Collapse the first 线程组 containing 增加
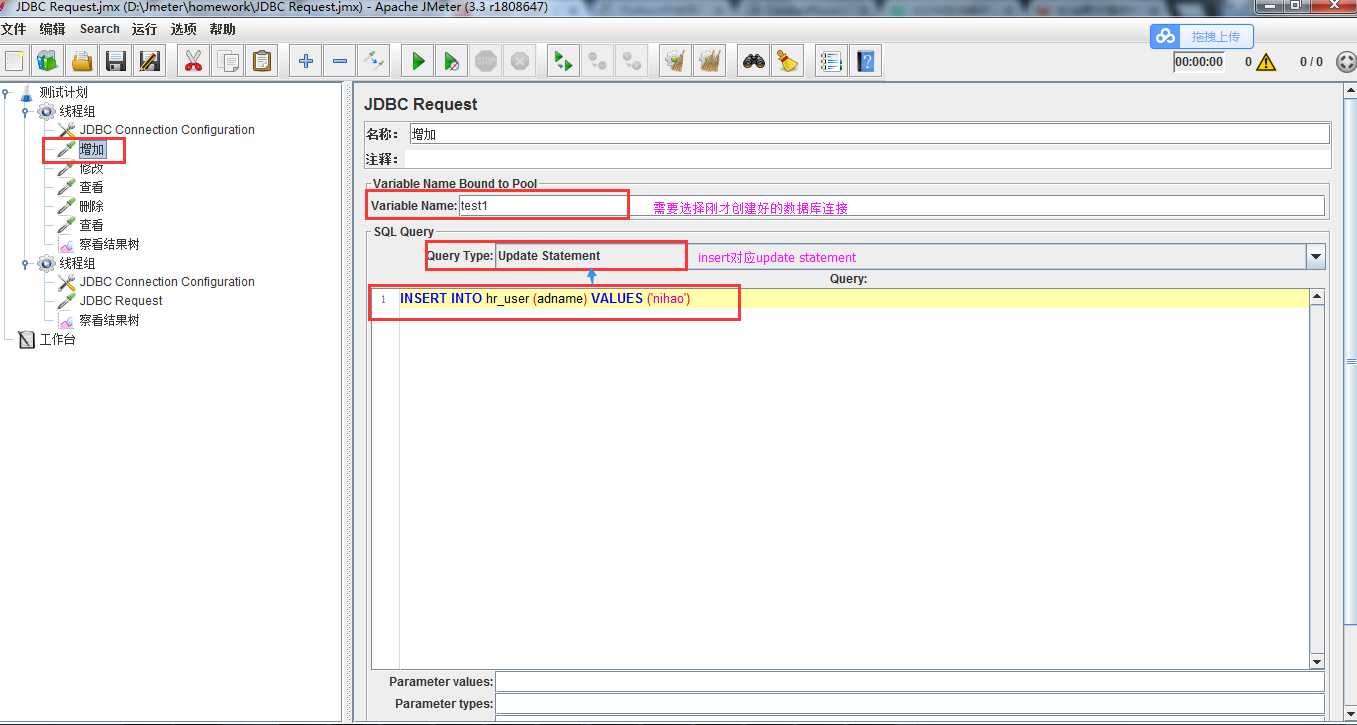Image resolution: width=1357 pixels, height=725 pixels. coord(26,111)
